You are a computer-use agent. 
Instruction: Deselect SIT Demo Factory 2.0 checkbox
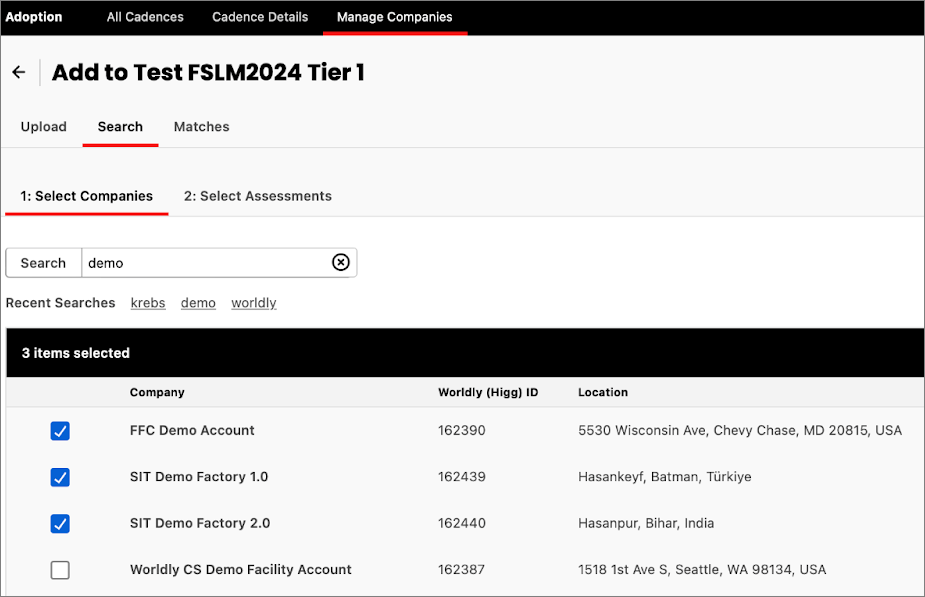(x=60, y=523)
